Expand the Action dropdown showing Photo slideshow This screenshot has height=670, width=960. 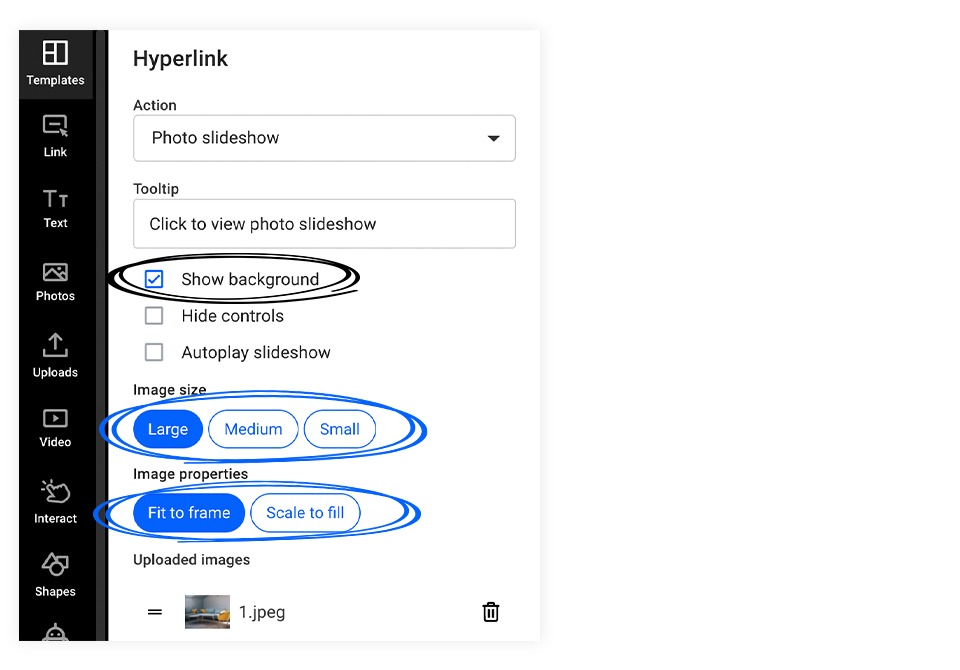click(x=324, y=138)
